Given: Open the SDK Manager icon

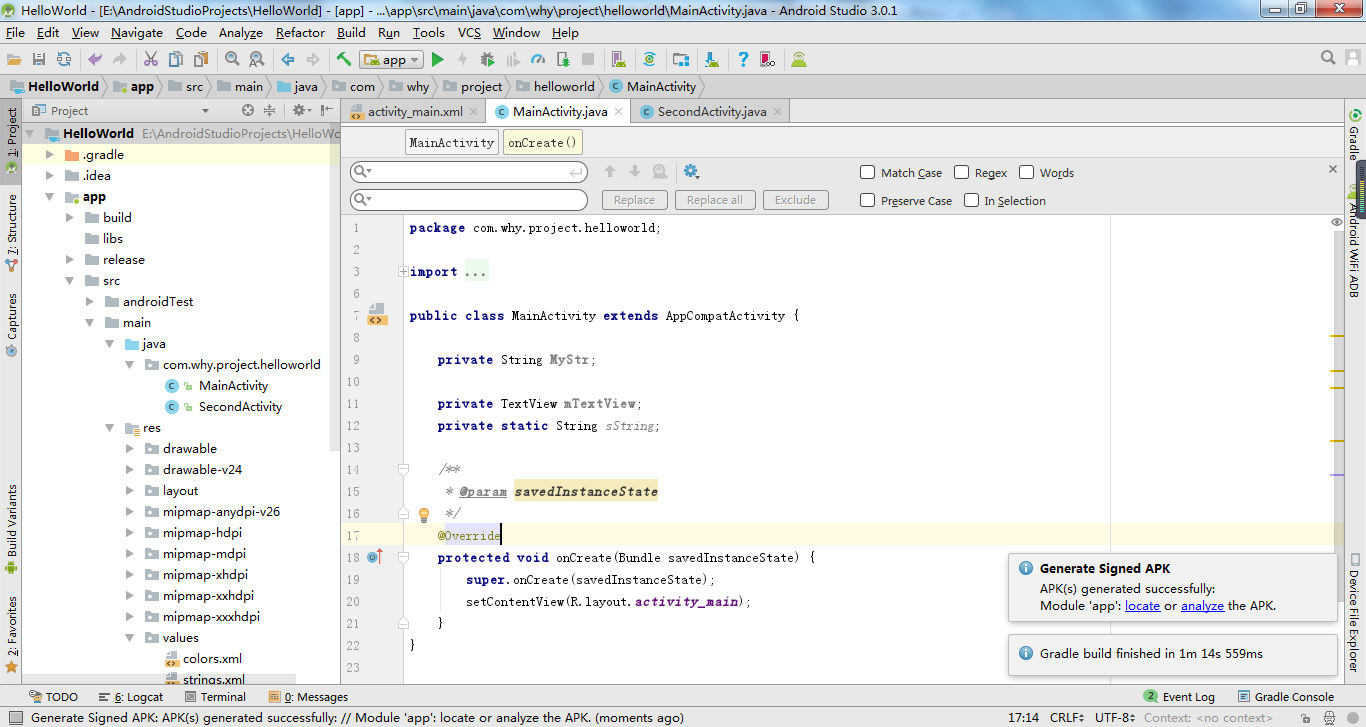Looking at the screenshot, I should pyautogui.click(x=711, y=60).
